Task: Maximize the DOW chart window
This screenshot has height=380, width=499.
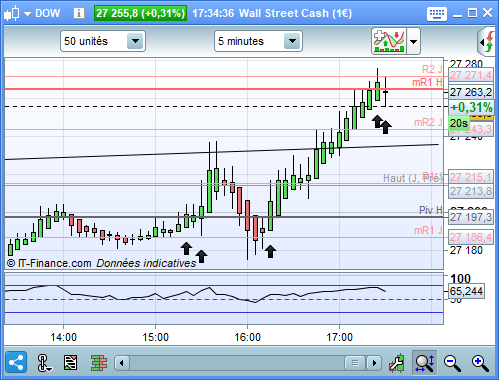Action: coord(472,13)
